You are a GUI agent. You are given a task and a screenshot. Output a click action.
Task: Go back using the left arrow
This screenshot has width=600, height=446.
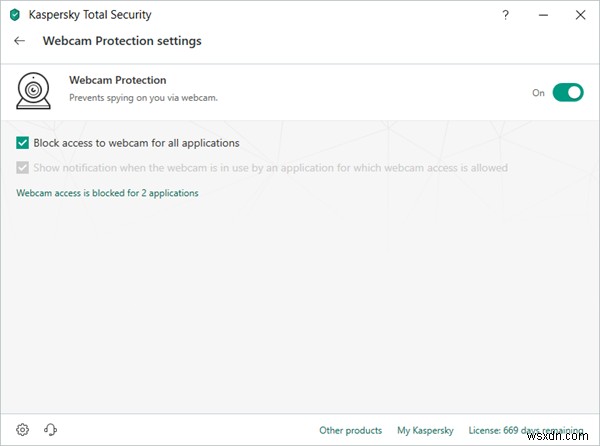coord(20,41)
